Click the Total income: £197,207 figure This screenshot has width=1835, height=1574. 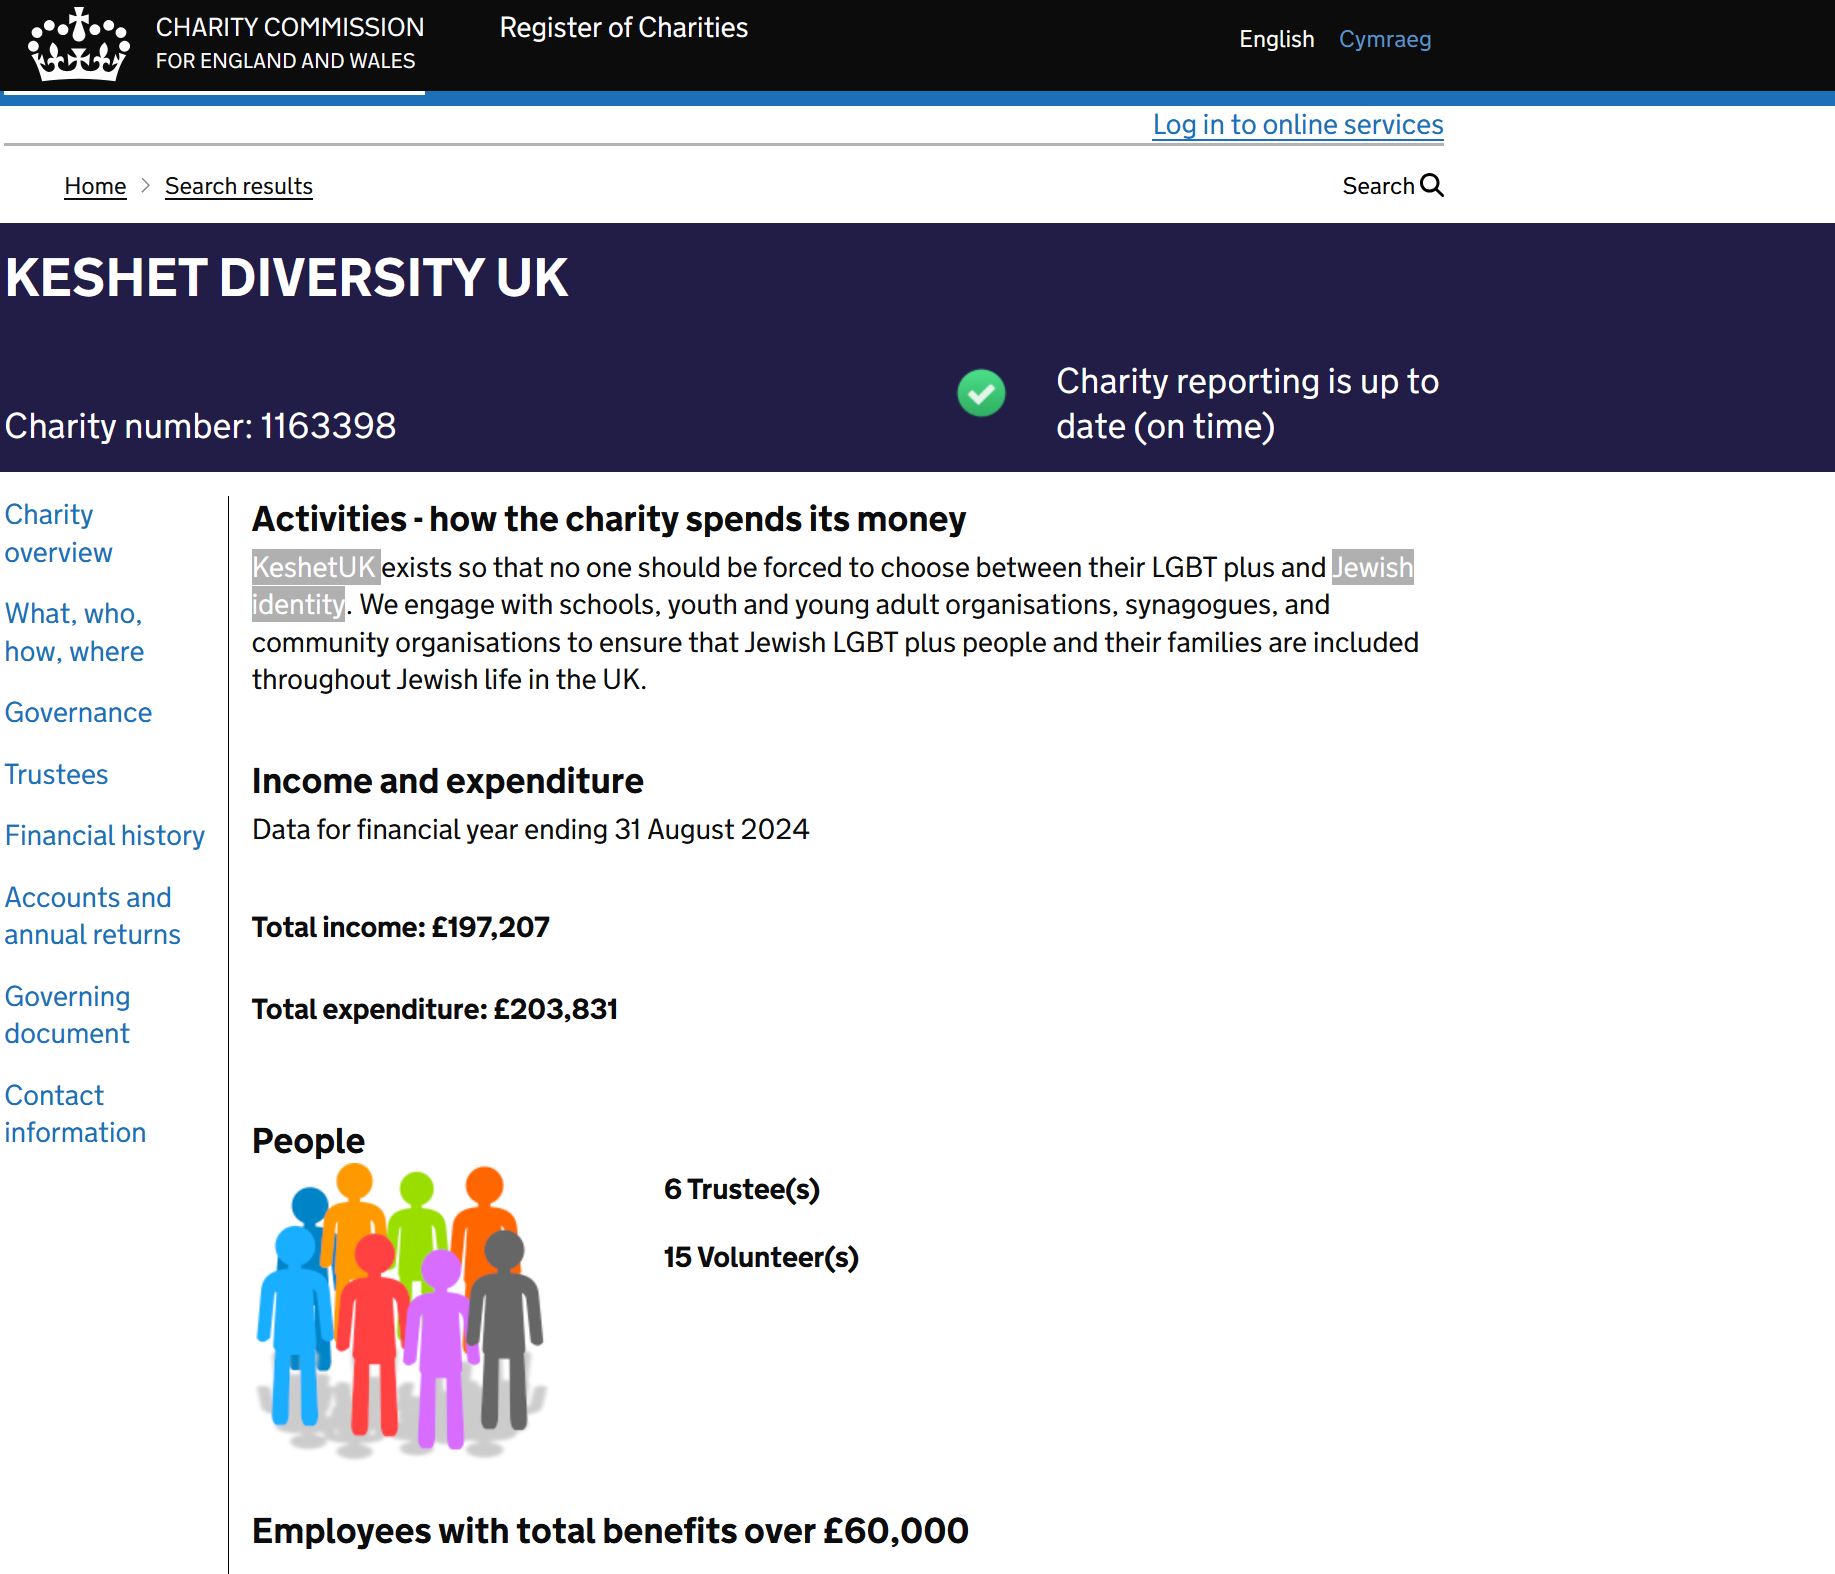401,927
